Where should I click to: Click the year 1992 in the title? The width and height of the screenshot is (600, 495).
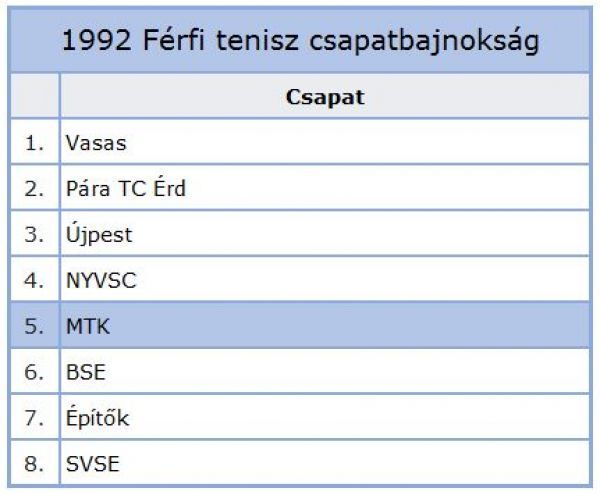pyautogui.click(x=96, y=40)
